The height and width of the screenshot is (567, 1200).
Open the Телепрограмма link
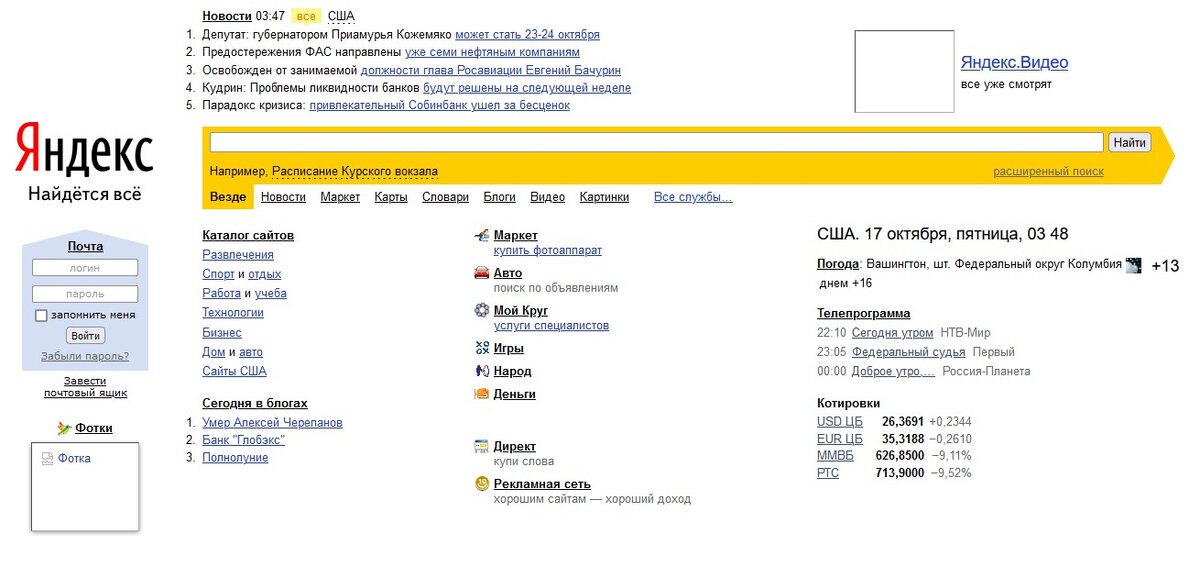864,313
